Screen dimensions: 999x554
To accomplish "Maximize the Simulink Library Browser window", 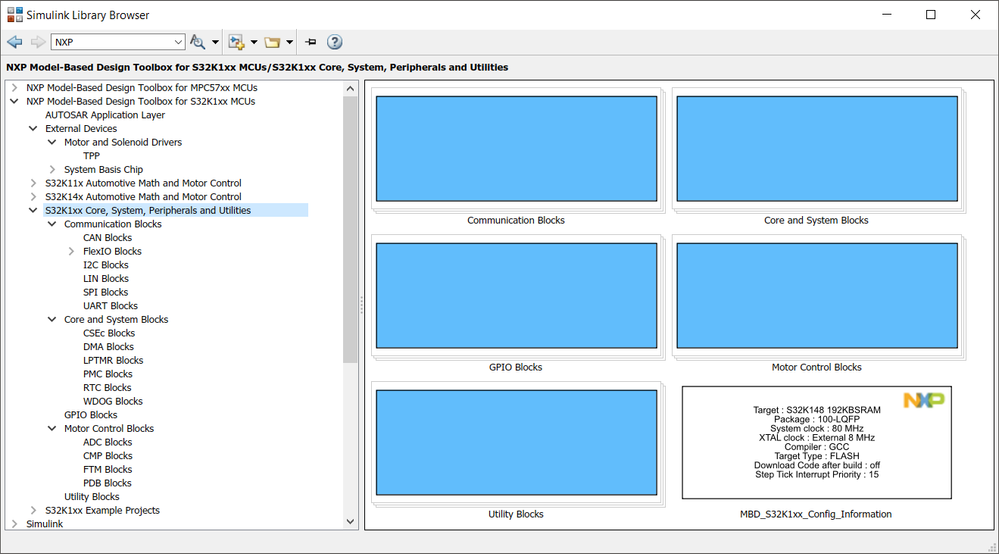I will pos(931,15).
